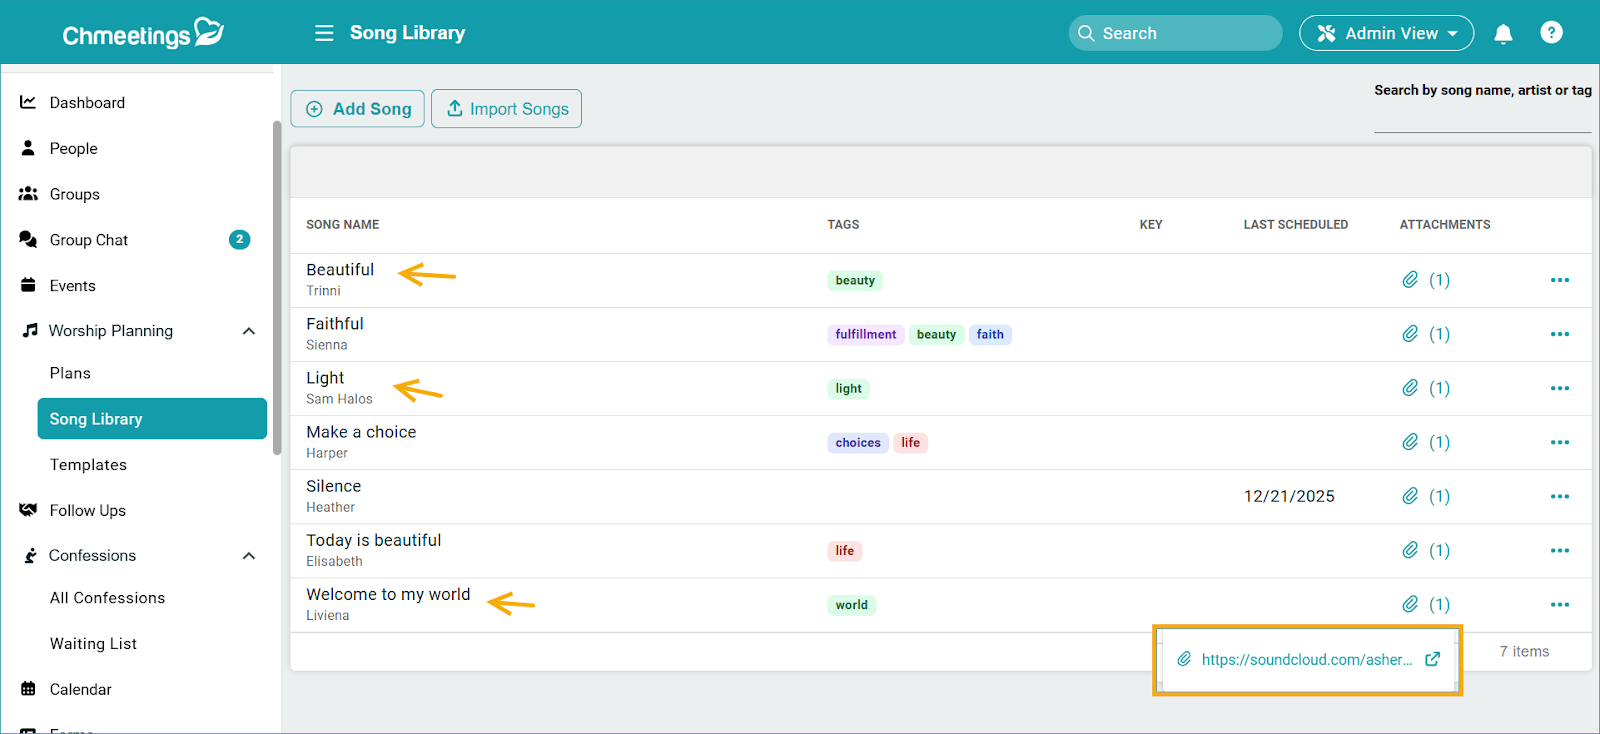Open Templates under Worship Planning
This screenshot has height=734, width=1600.
(x=88, y=465)
